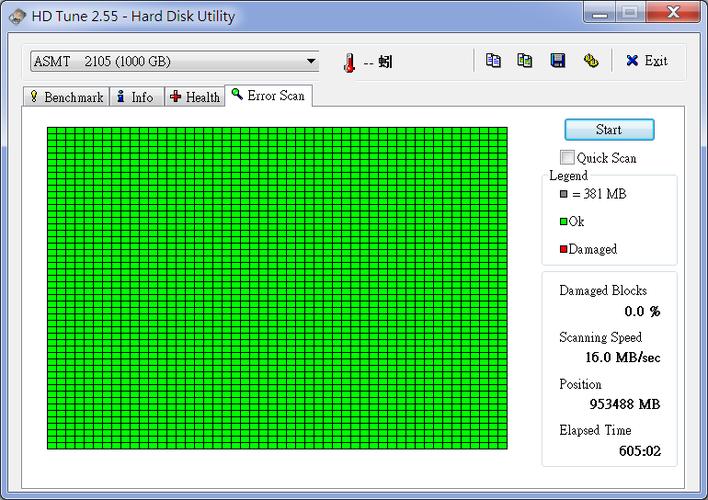Select the Error Scan tab
This screenshot has width=708, height=500.
pos(268,95)
